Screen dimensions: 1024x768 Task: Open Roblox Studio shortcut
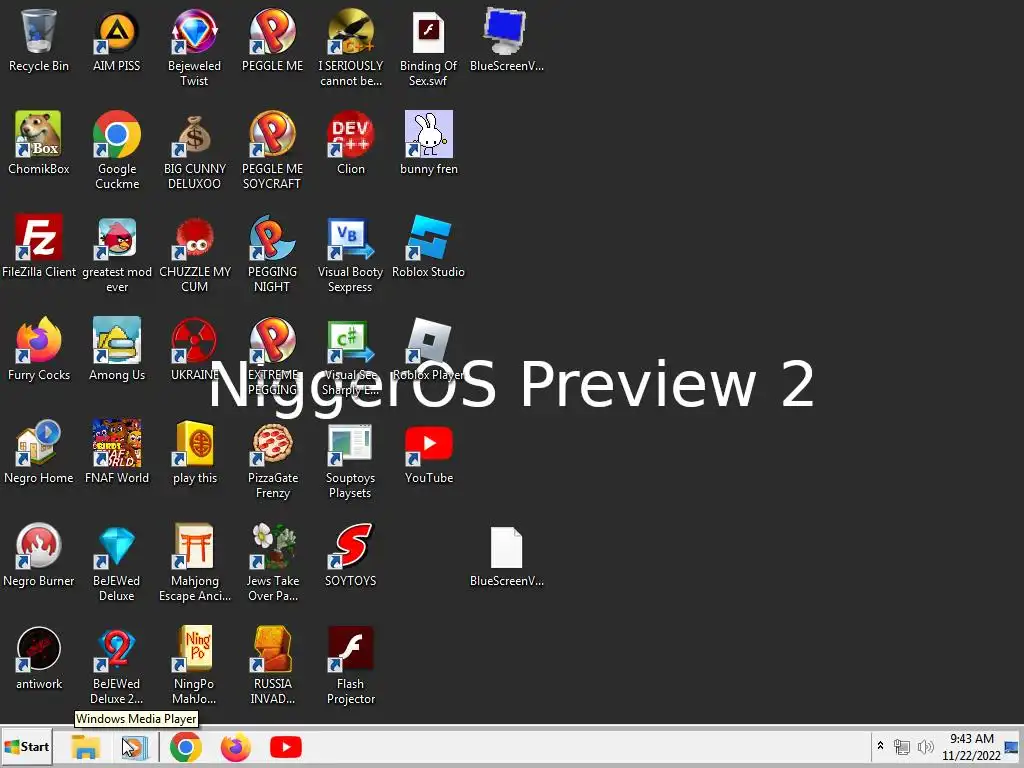coord(428,247)
